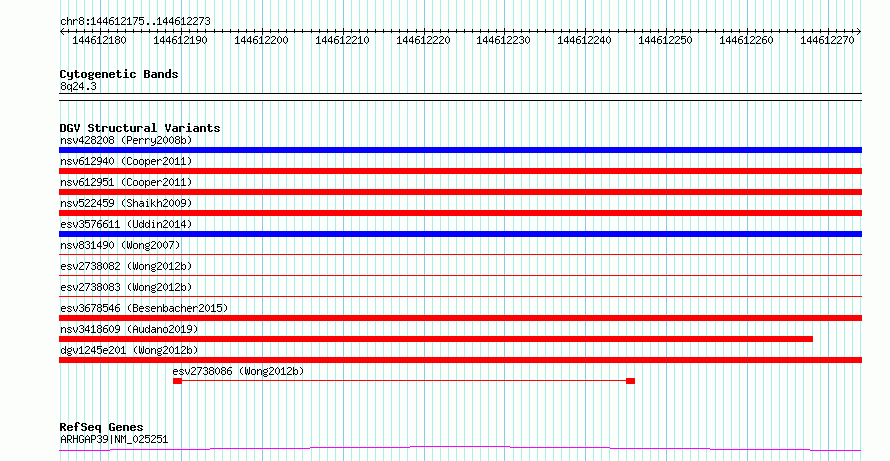Screen dimensions: 890x461
Task: Click the Cytogenetic Bands track heading
Action: 119,74
